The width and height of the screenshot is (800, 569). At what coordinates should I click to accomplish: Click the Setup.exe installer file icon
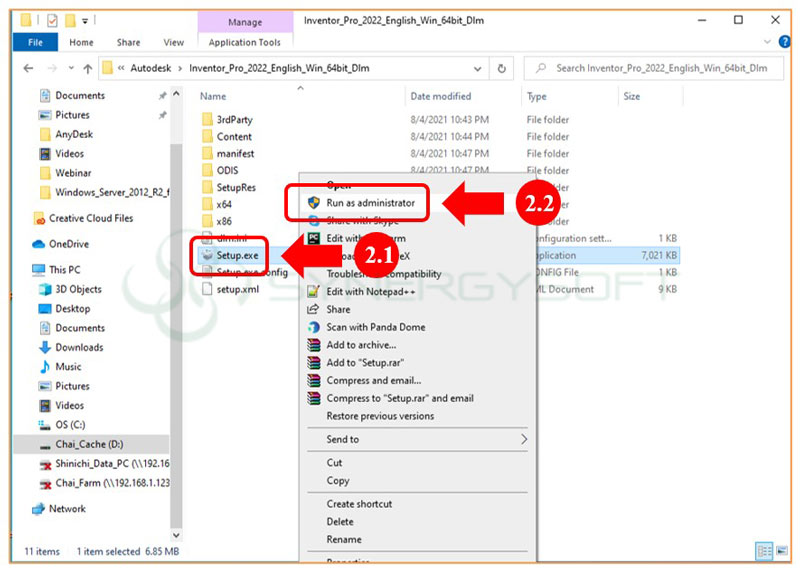[x=207, y=255]
